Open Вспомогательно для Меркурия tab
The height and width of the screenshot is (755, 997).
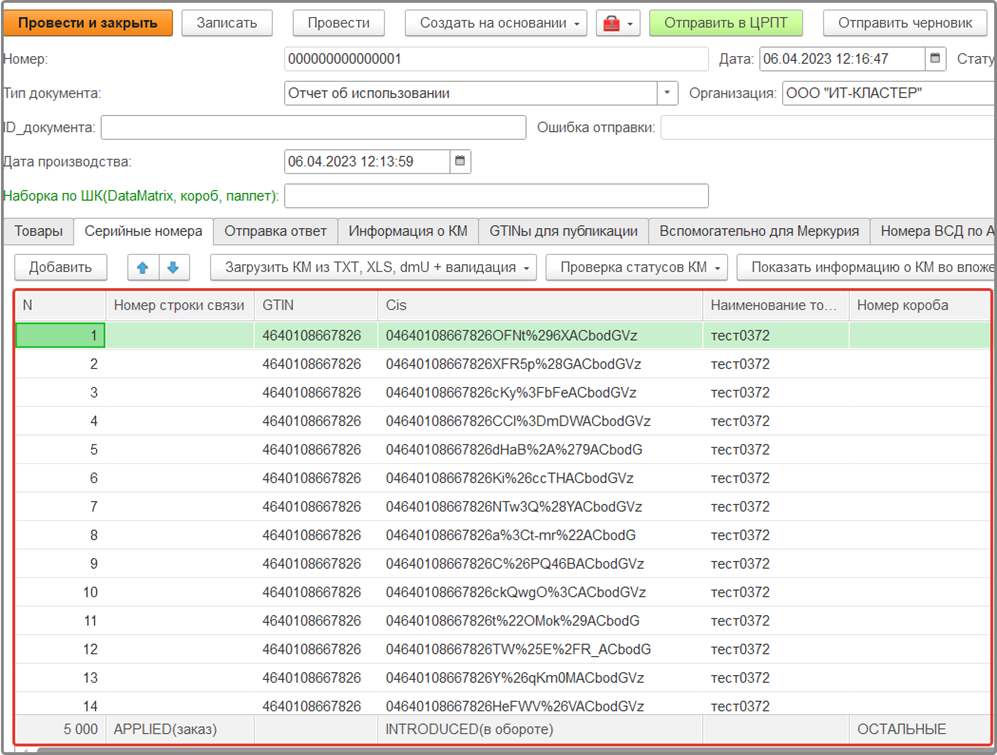(759, 232)
